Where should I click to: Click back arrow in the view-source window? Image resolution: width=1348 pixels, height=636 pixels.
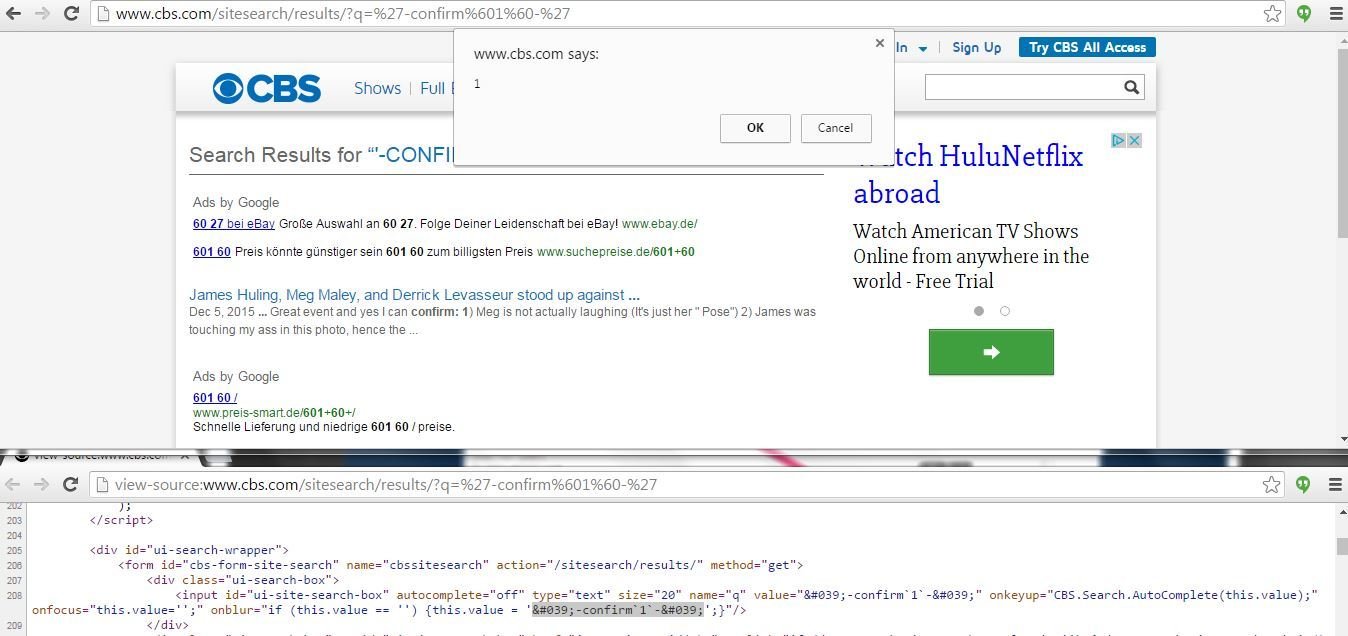point(13,484)
